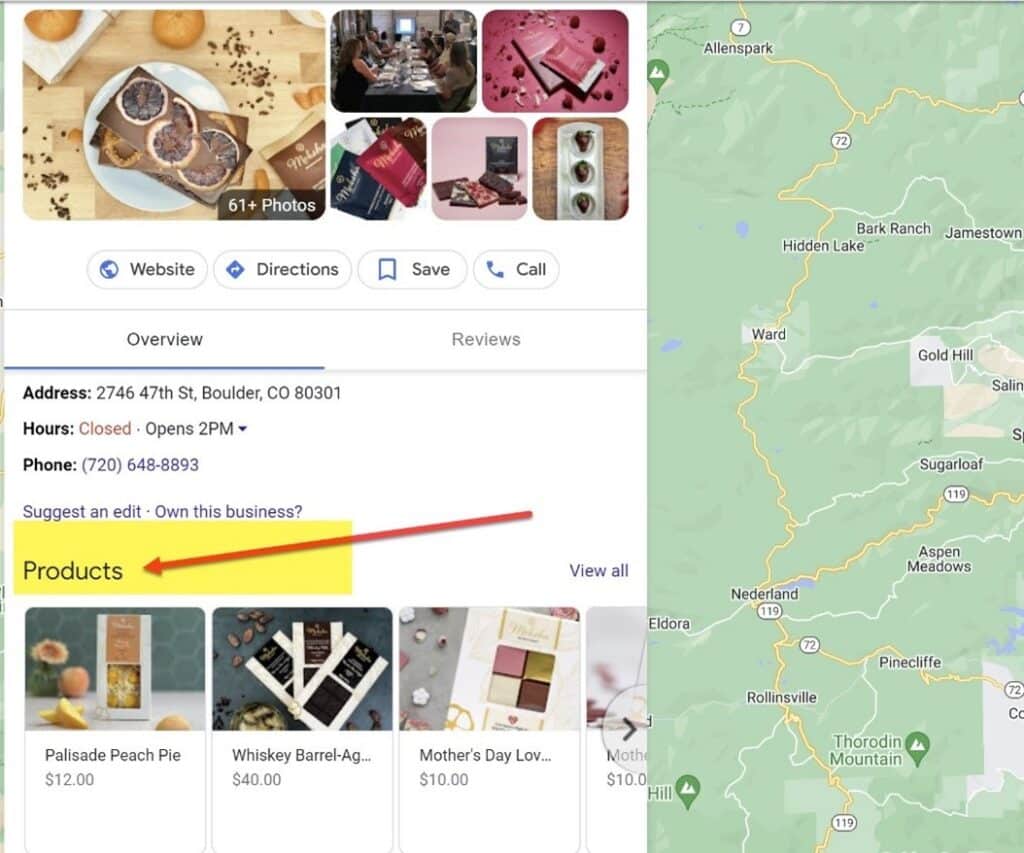
Task: Show next products with carousel arrow
Action: [628, 728]
